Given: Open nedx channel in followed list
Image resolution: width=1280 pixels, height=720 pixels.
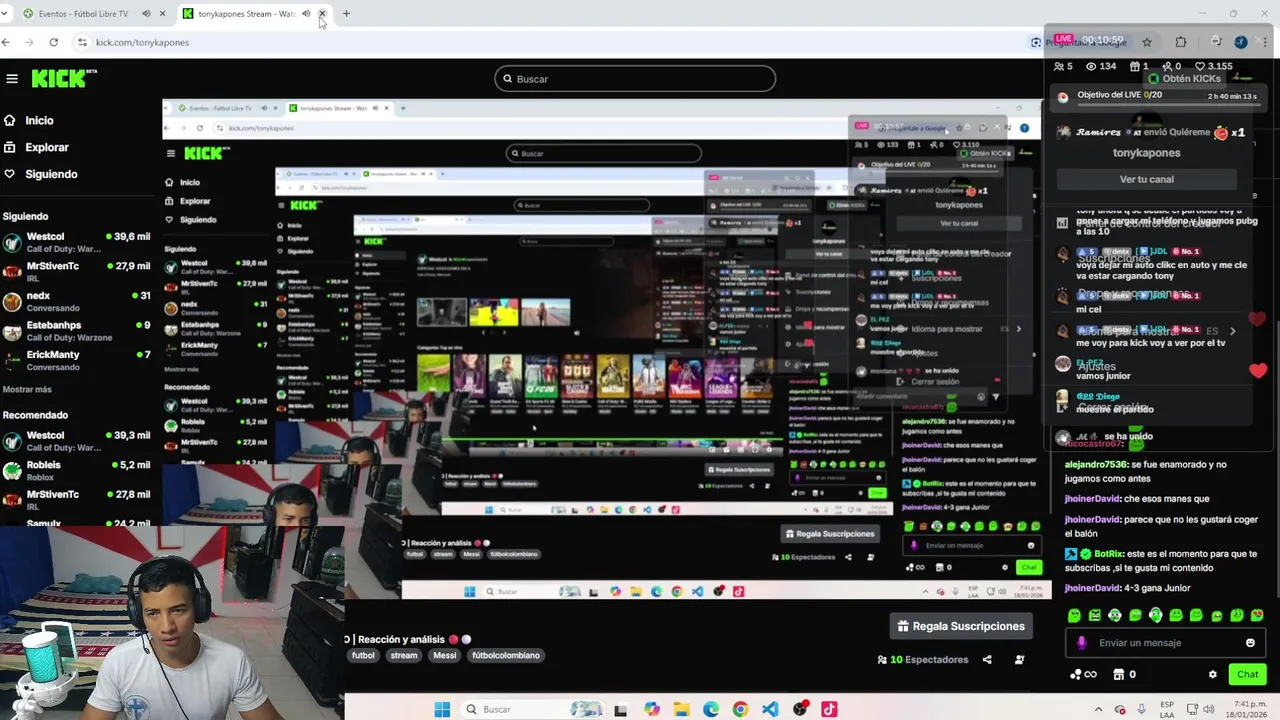Looking at the screenshot, I should [76, 301].
